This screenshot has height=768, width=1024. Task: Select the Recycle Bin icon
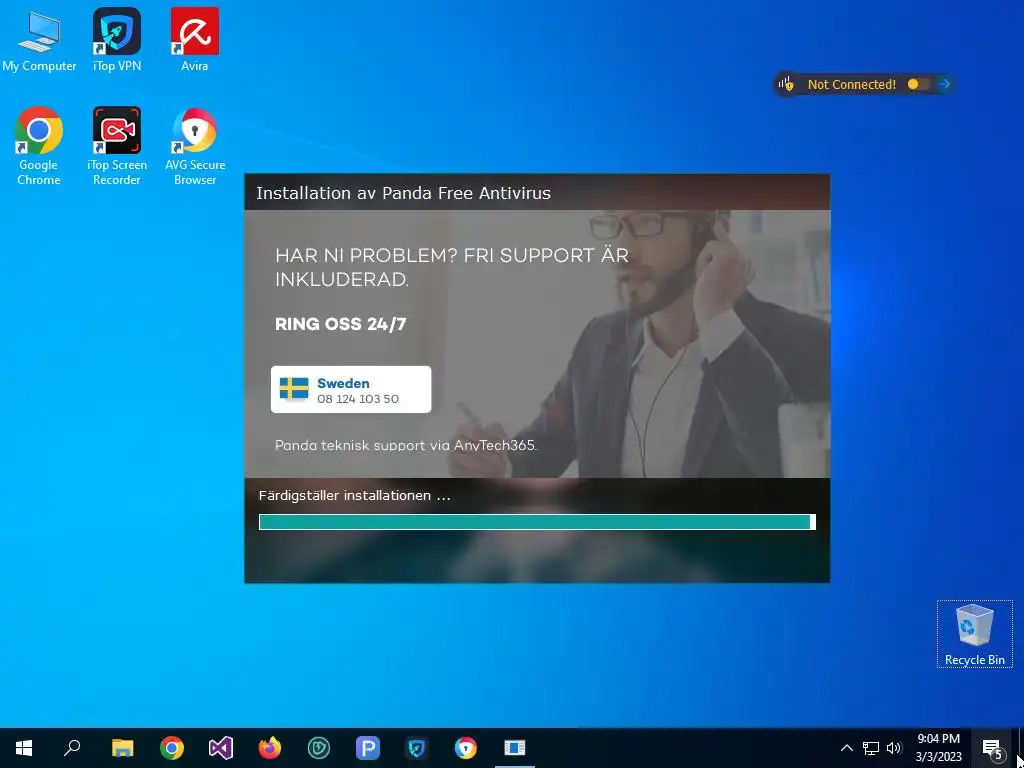[974, 634]
